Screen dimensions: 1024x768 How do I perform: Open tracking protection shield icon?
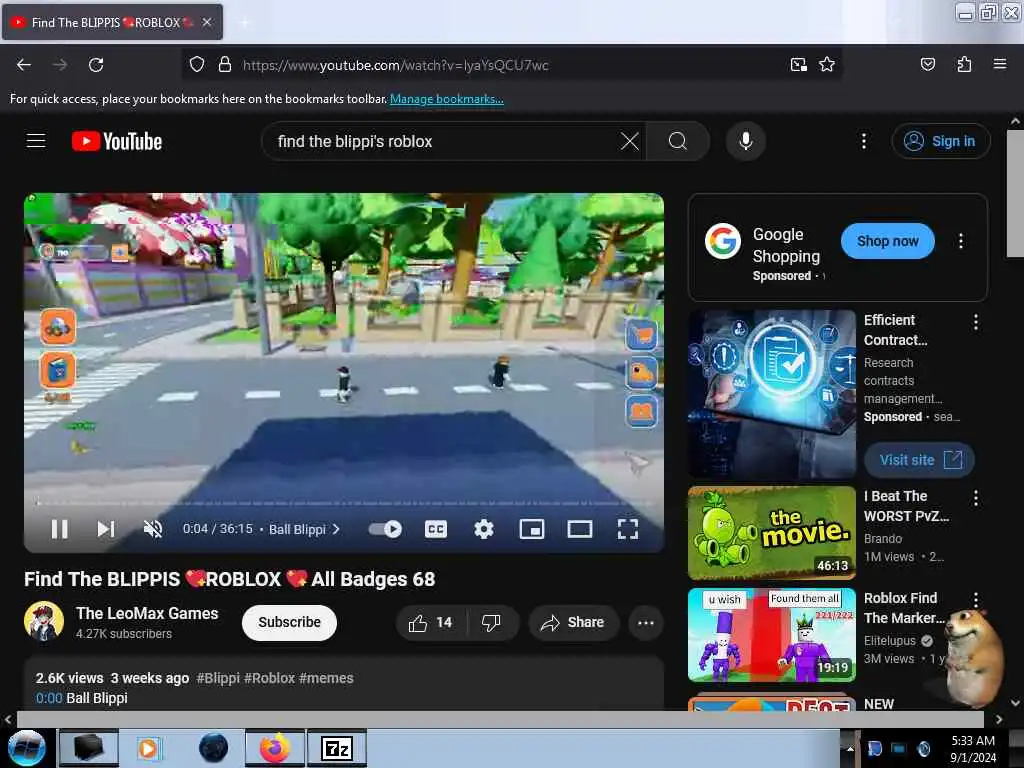(197, 65)
